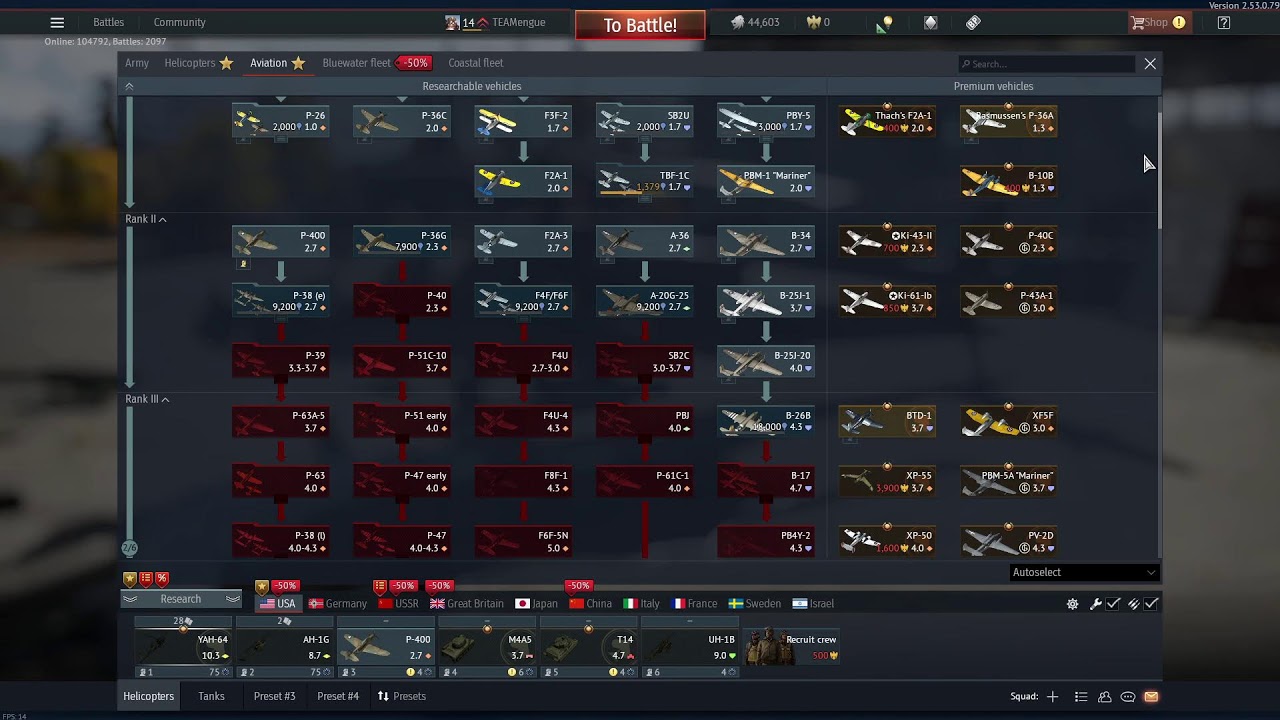Choose USSR nation
The width and height of the screenshot is (1280, 720).
pos(398,603)
